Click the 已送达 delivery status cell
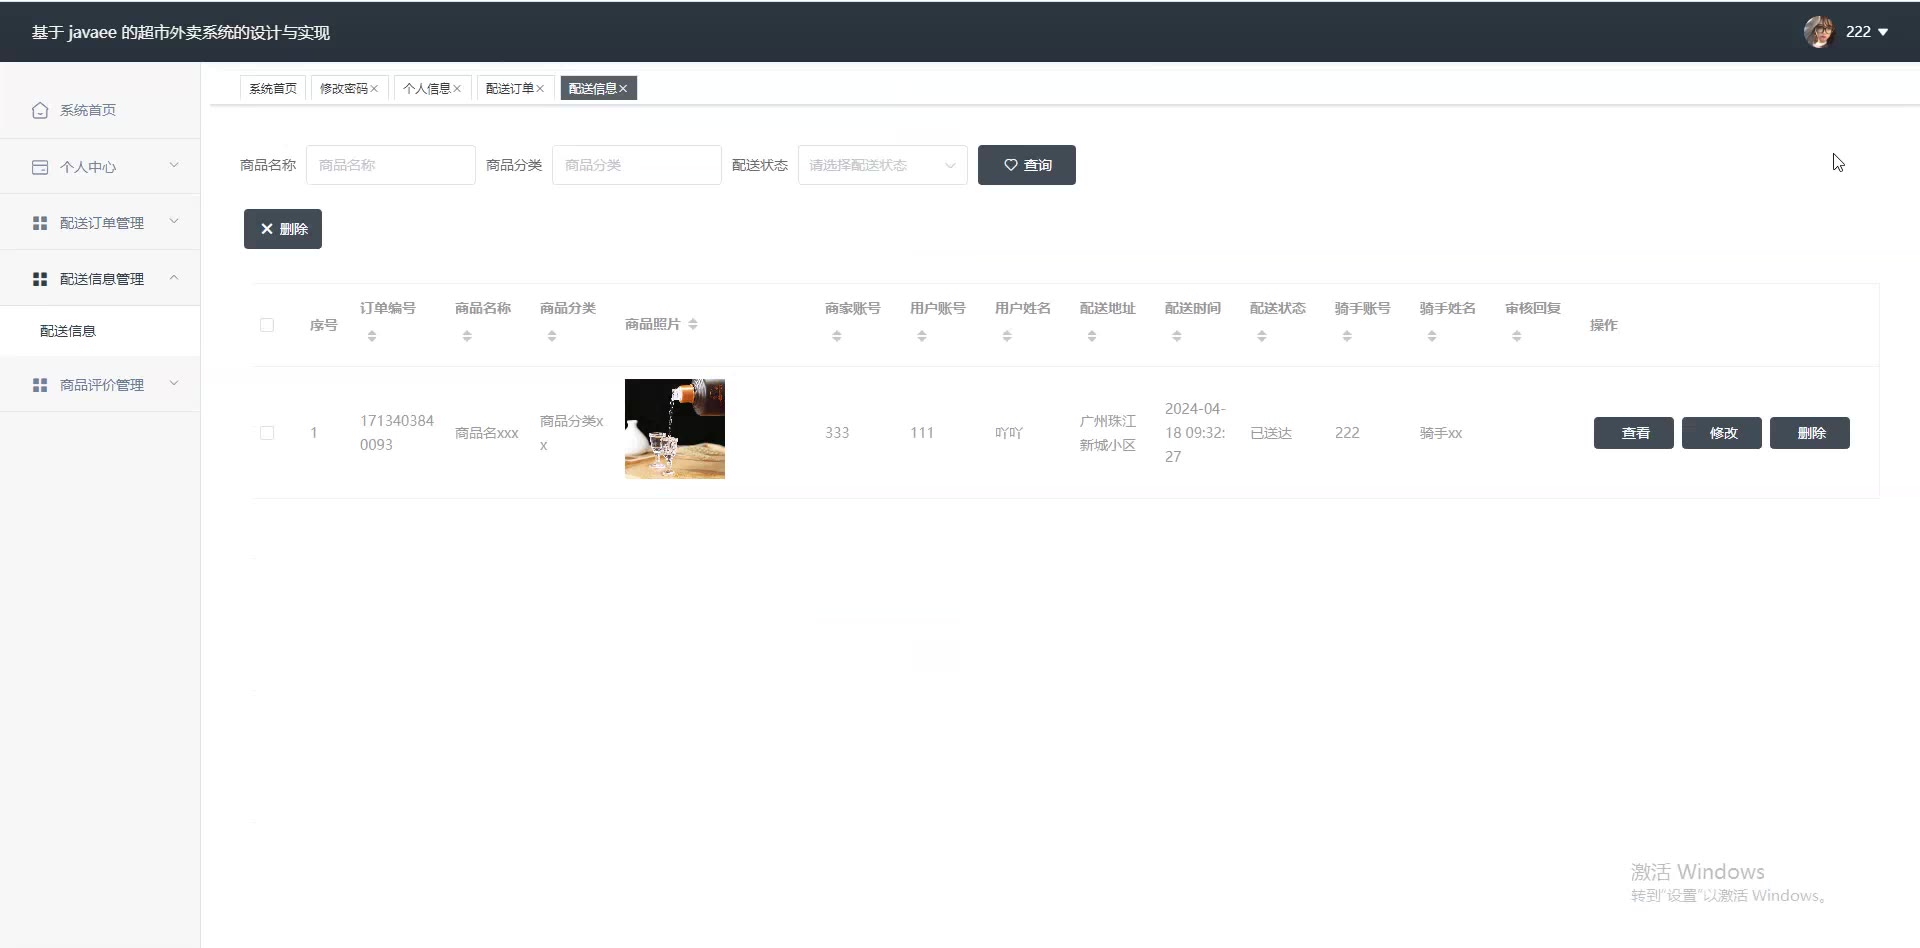Image resolution: width=1920 pixels, height=948 pixels. 1271,433
